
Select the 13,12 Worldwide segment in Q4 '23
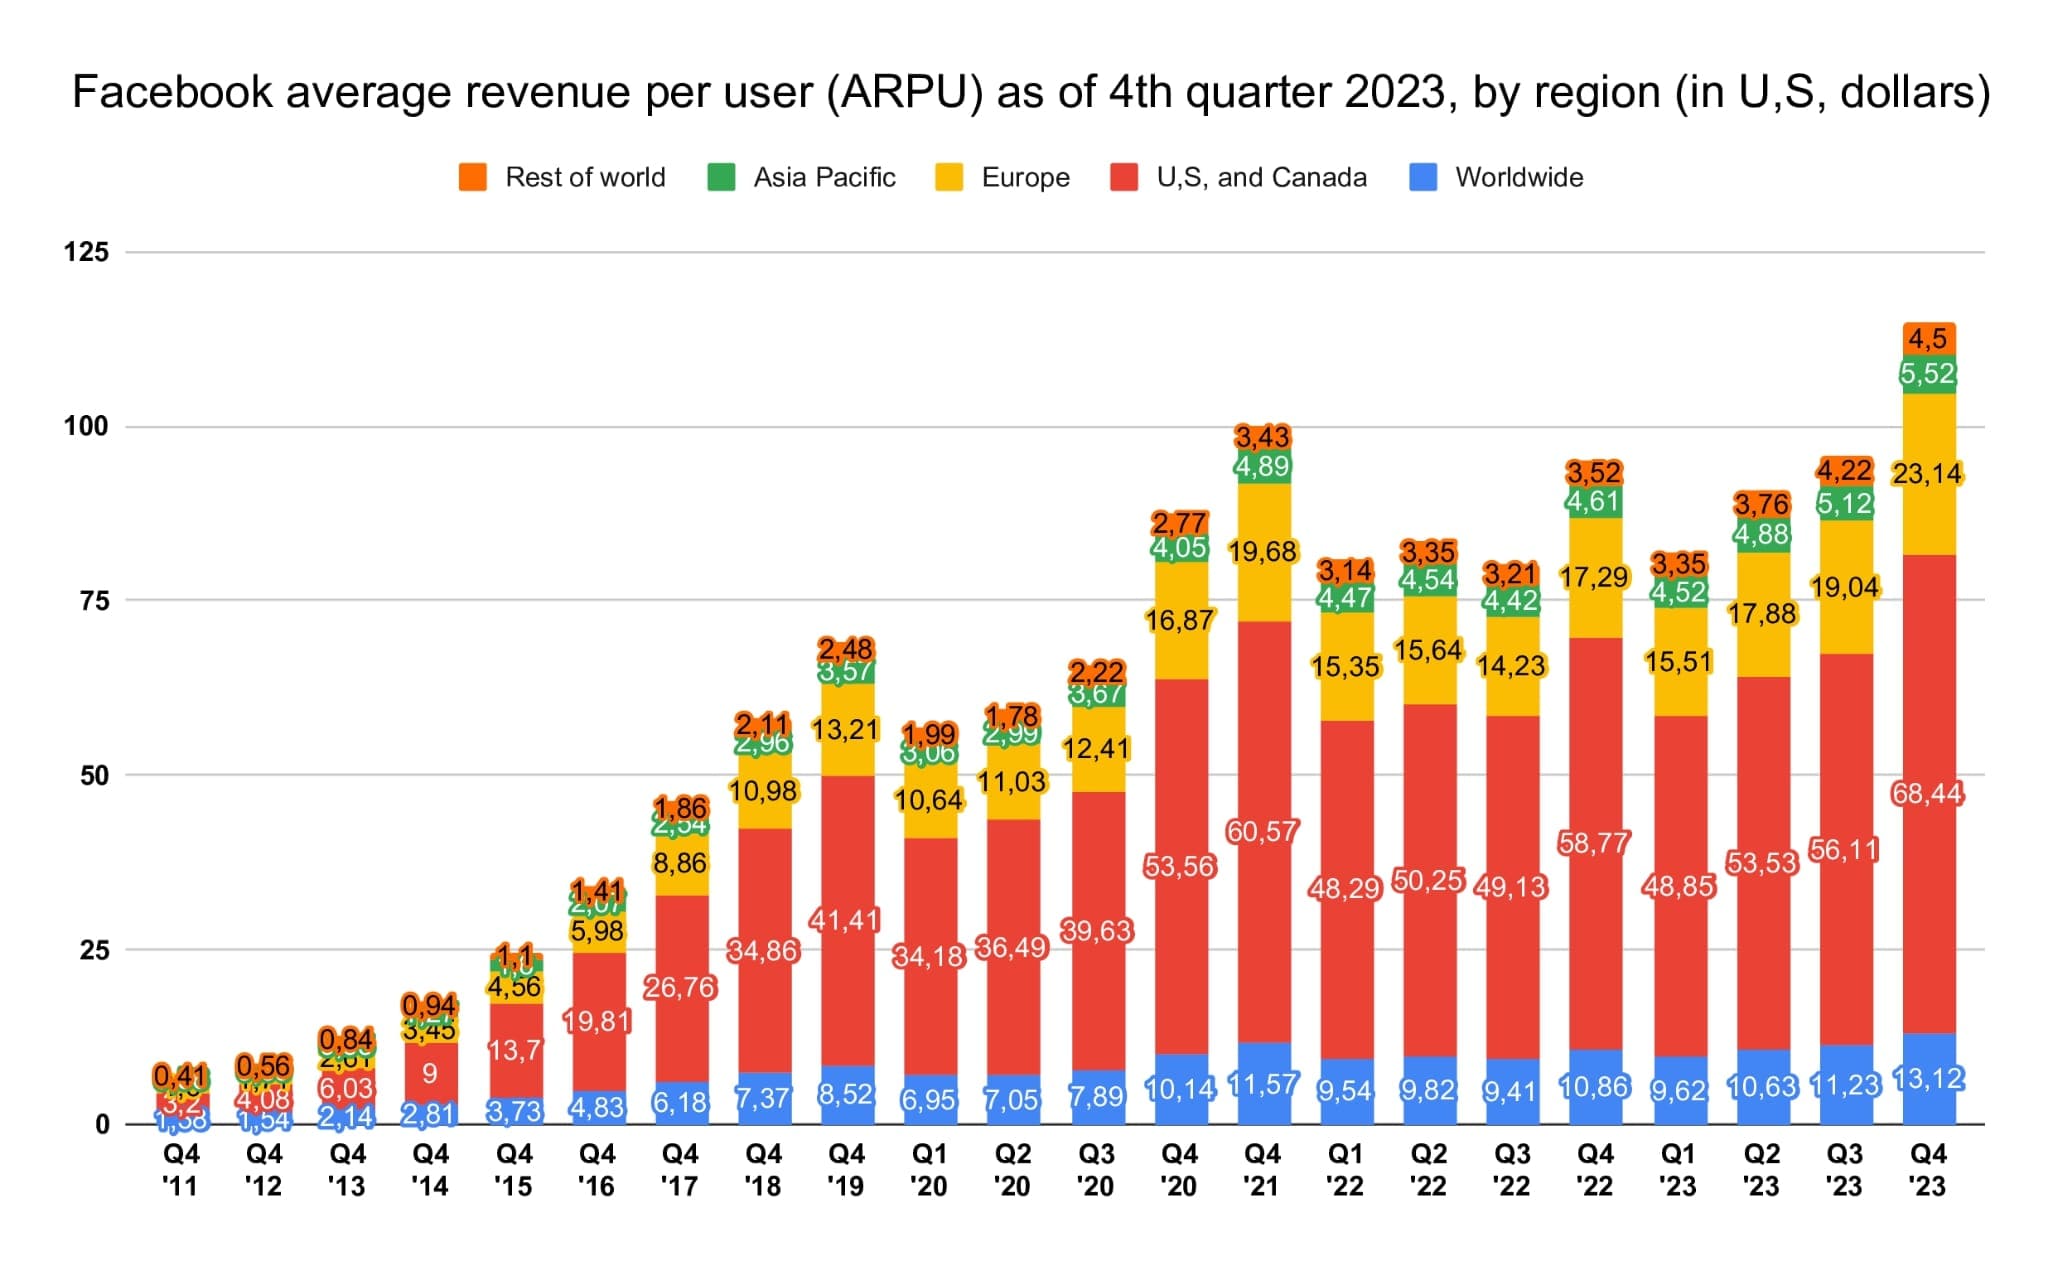[1928, 1078]
